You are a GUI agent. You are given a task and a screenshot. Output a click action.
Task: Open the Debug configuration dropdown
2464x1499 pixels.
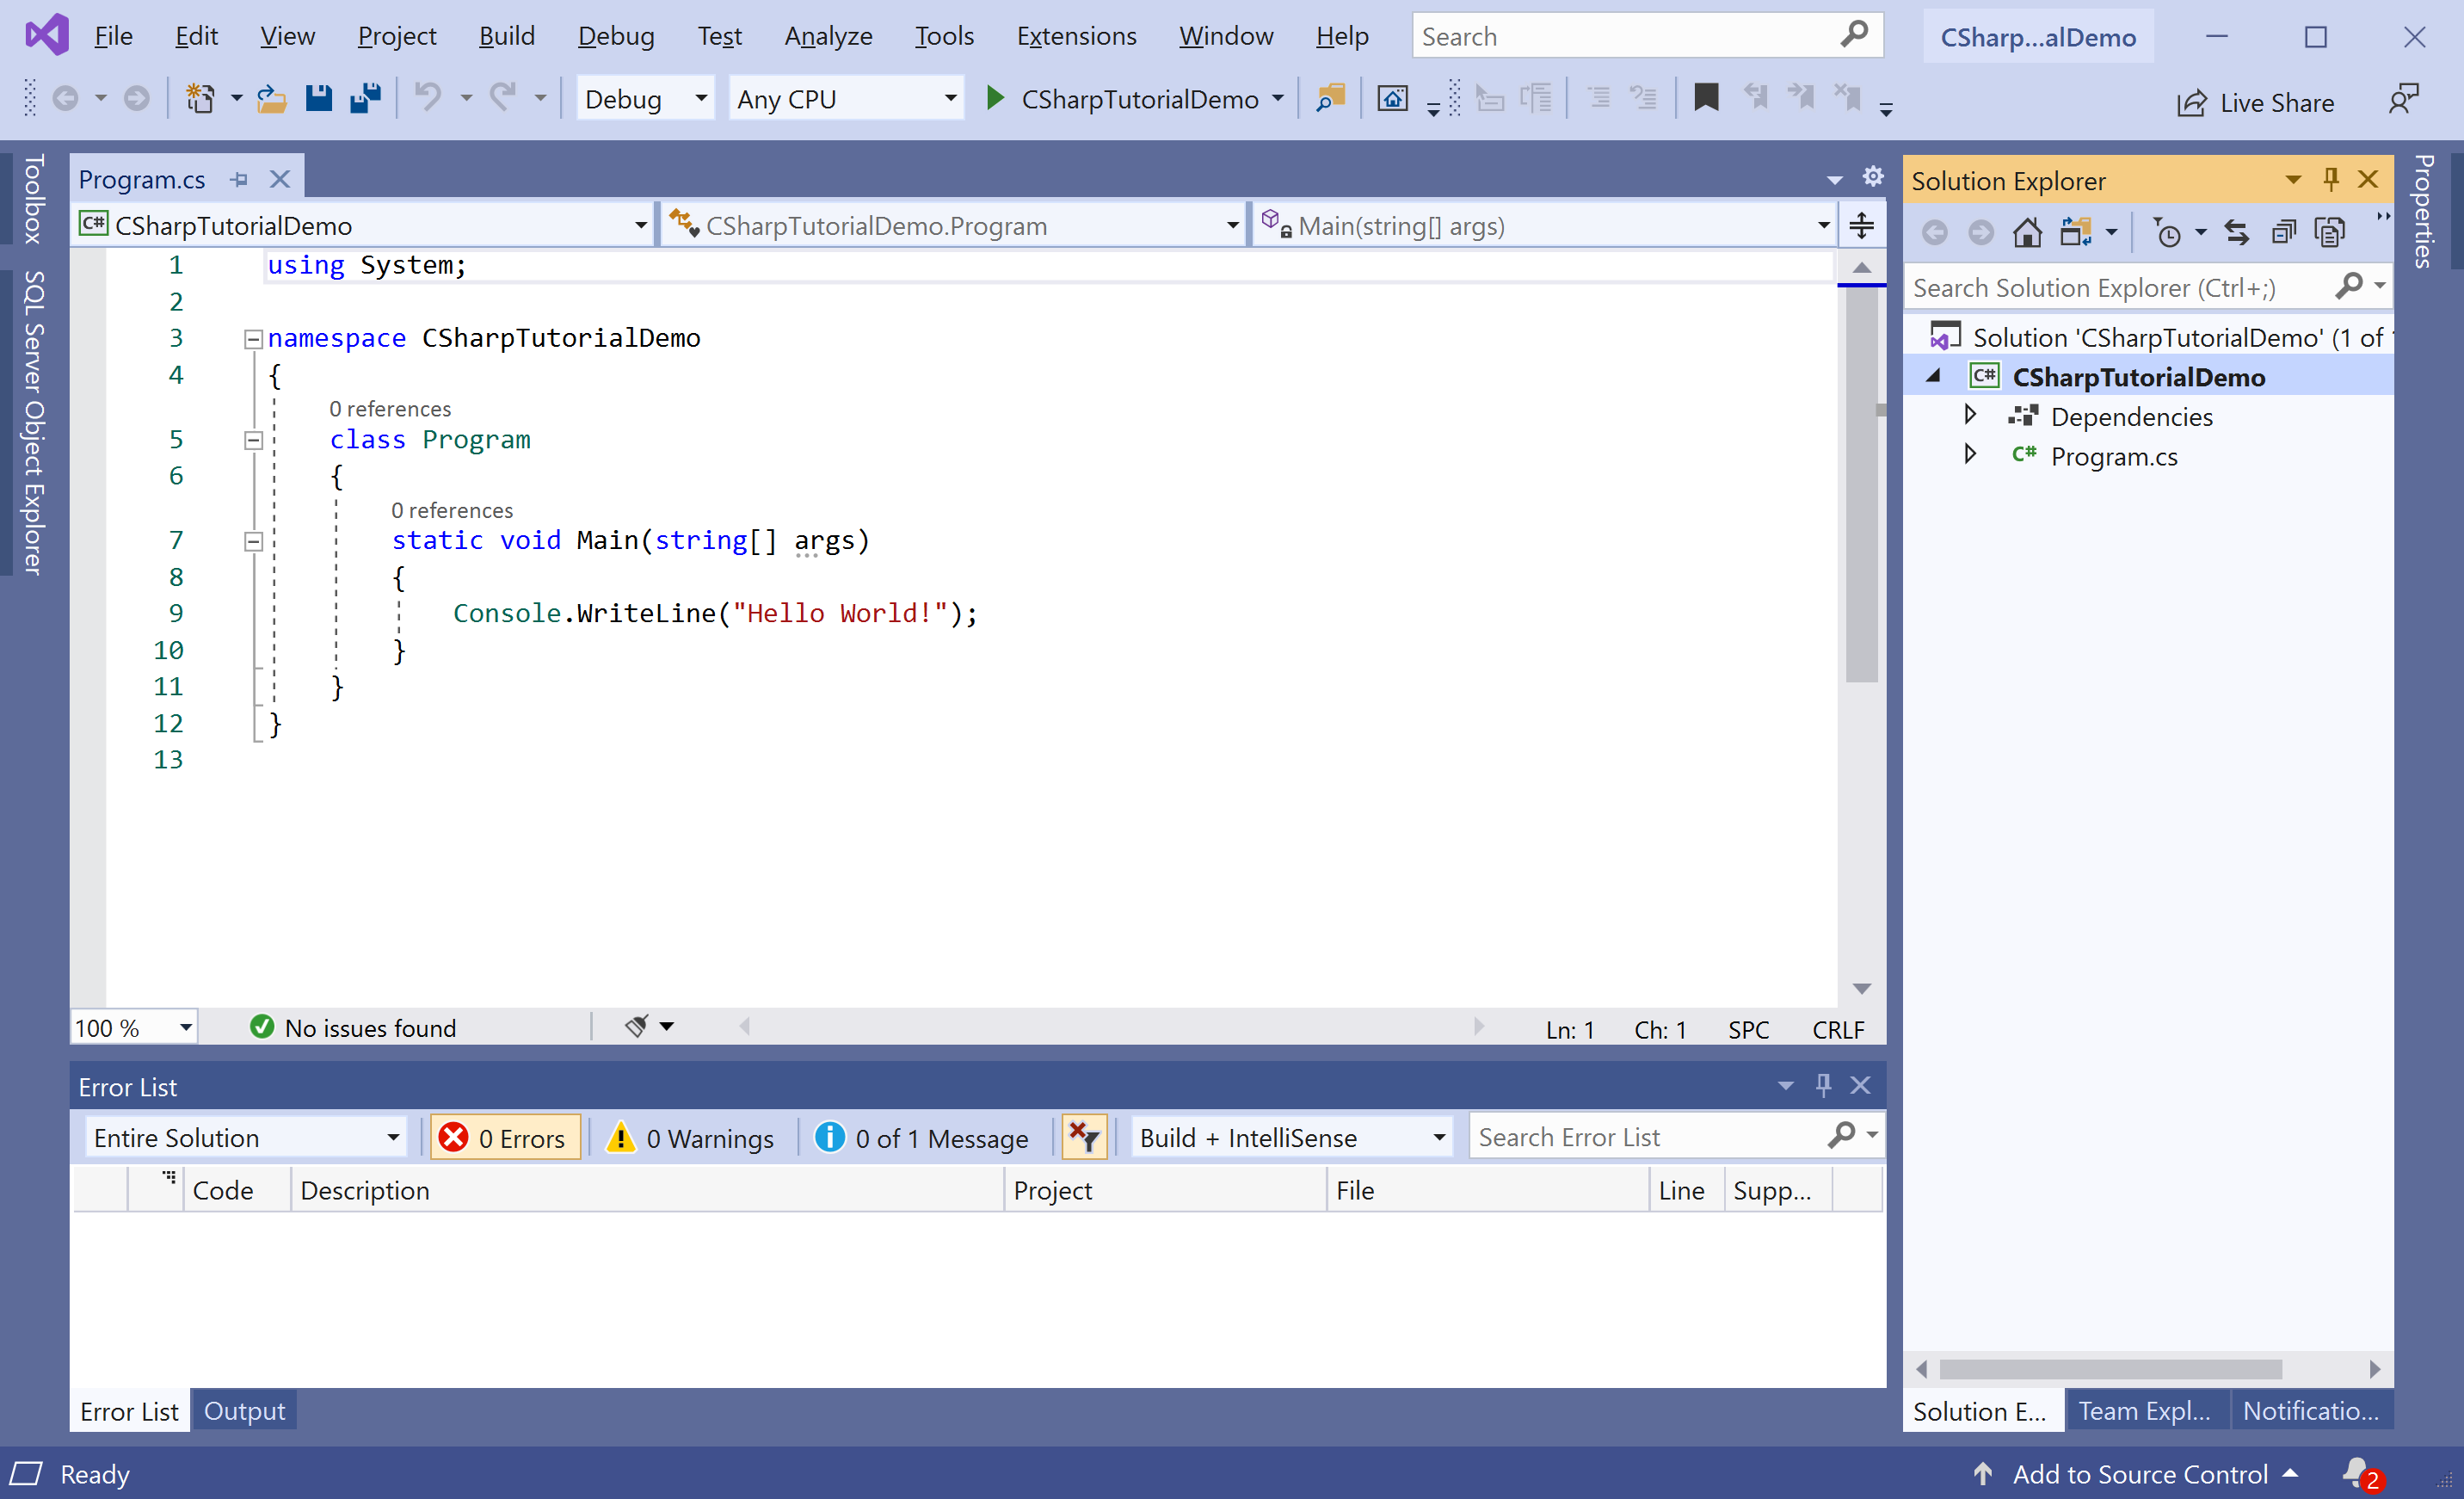click(645, 99)
